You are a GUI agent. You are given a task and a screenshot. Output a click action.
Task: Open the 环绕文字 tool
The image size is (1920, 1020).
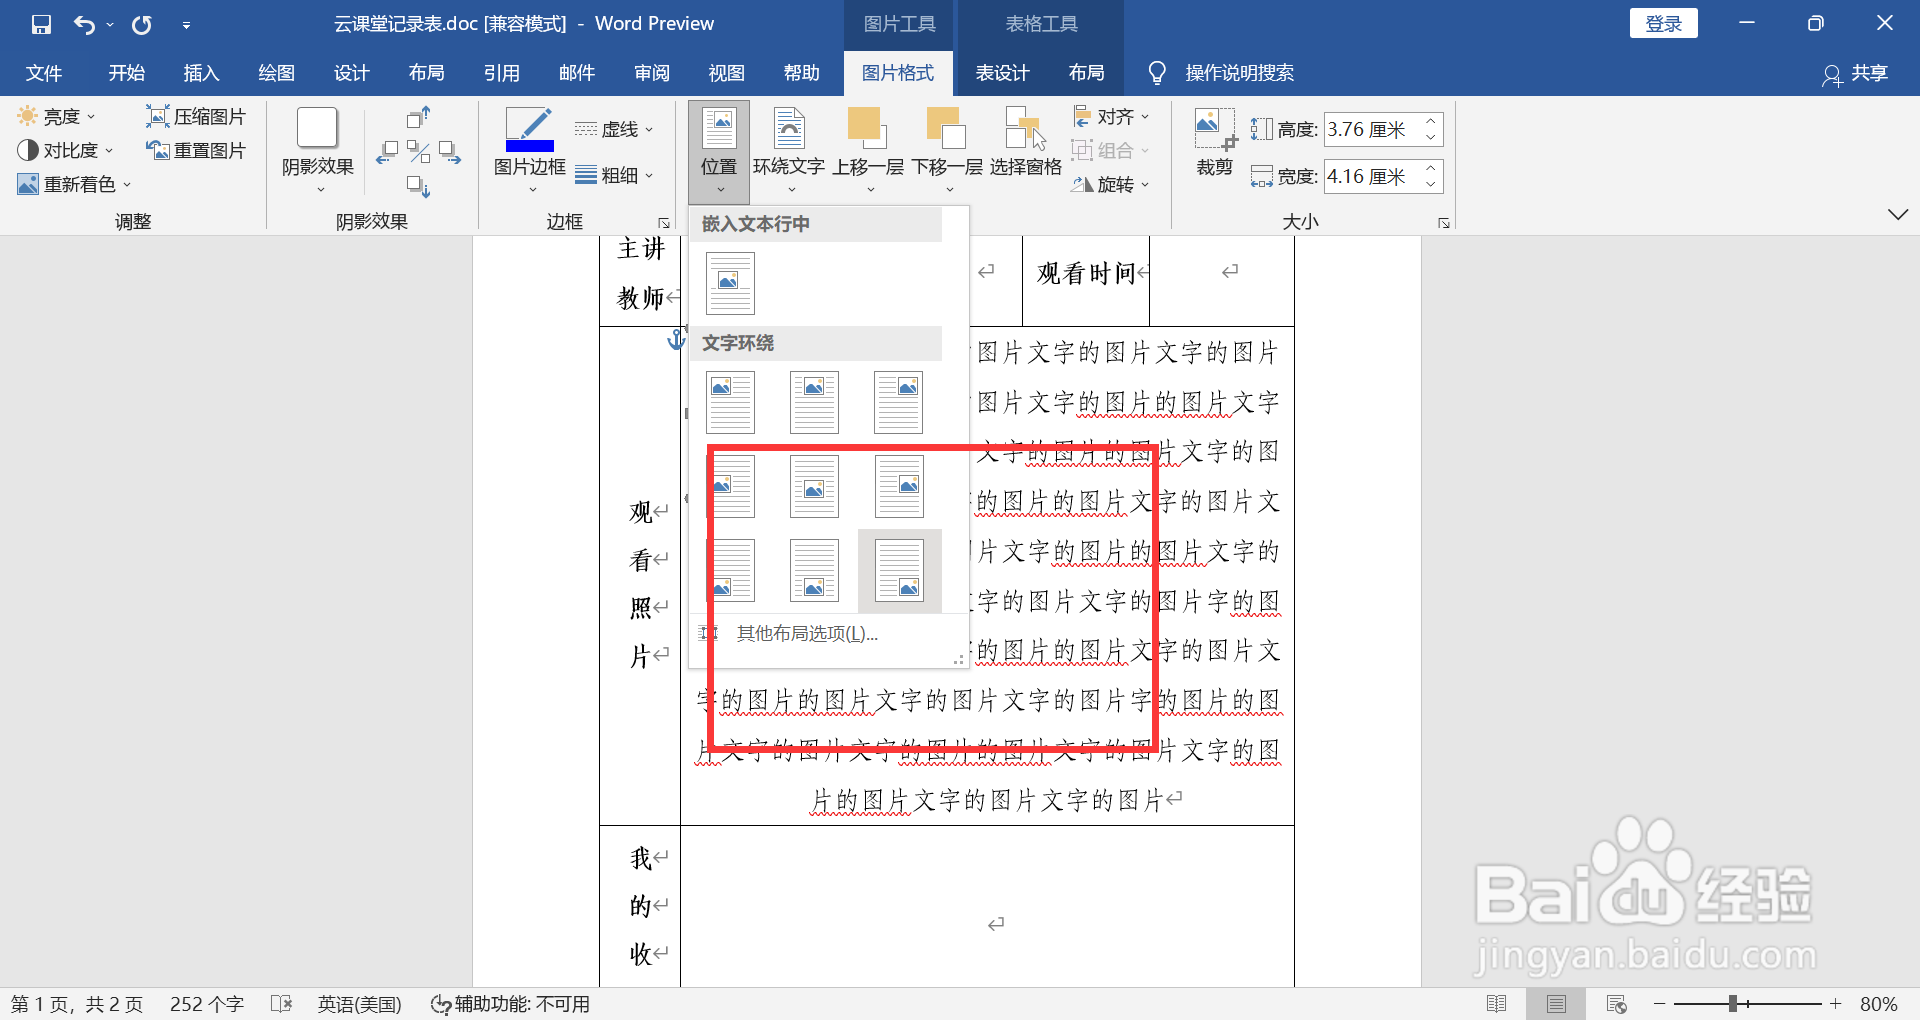[x=789, y=147]
